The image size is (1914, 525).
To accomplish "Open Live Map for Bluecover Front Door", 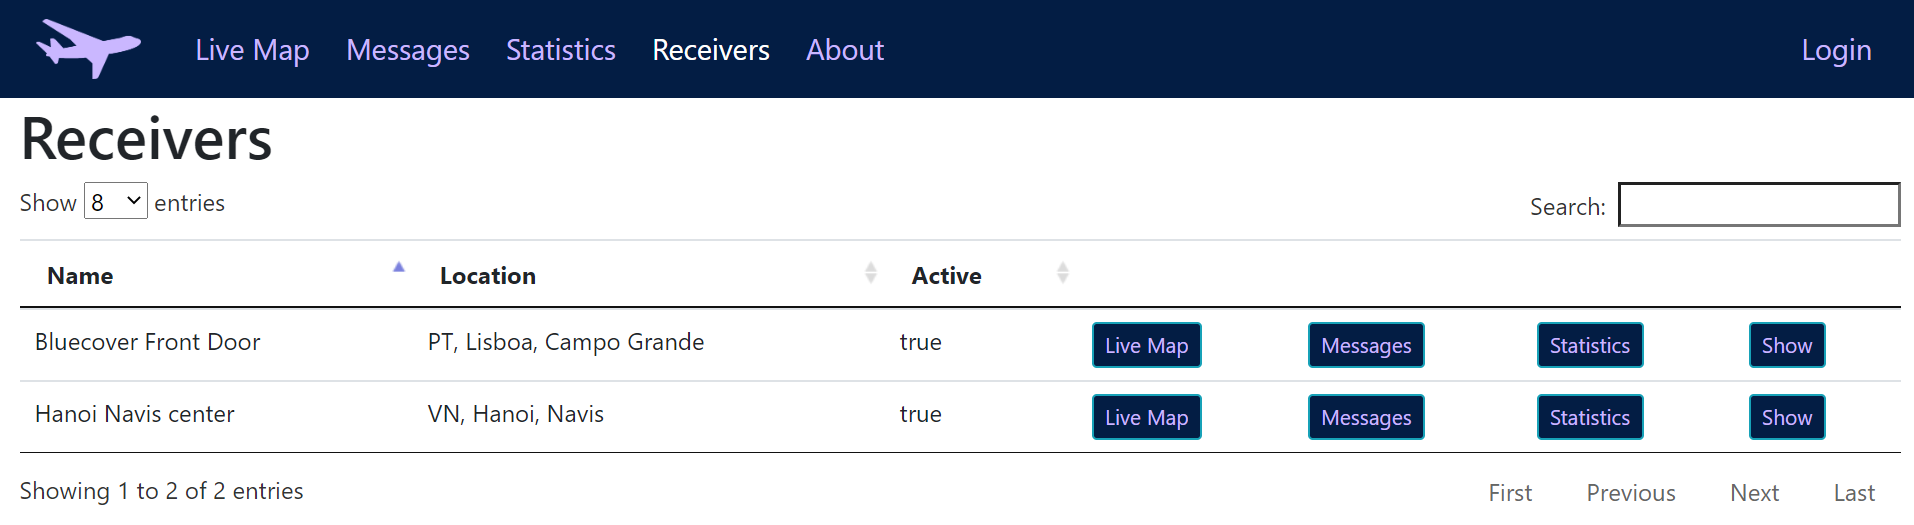I will 1146,345.
